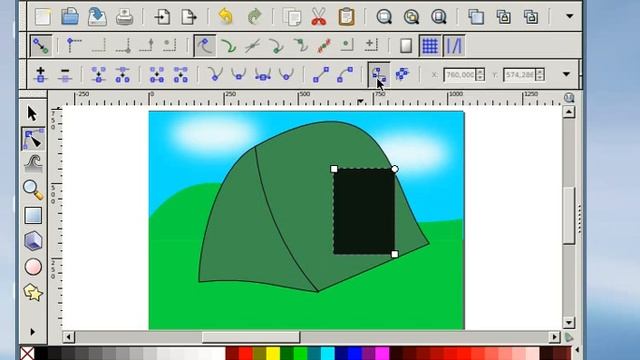The height and width of the screenshot is (360, 640).
Task: Select the Star and polygon tool
Action: (33, 292)
